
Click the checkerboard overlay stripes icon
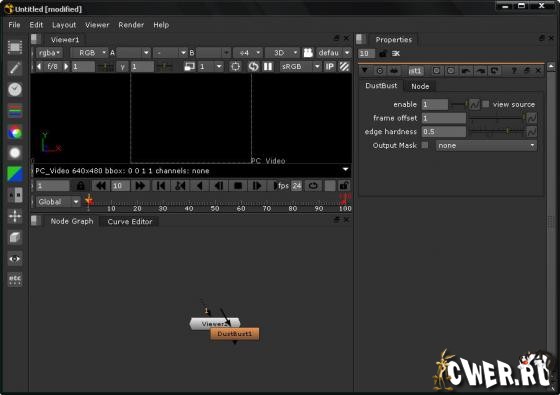[x=344, y=66]
